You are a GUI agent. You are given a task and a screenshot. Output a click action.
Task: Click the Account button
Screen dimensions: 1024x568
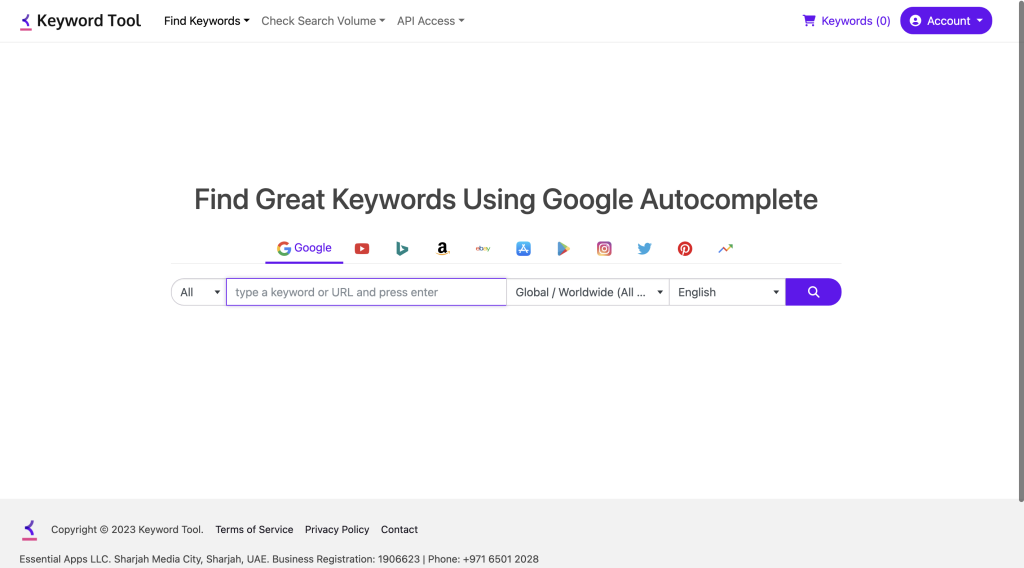pos(946,21)
